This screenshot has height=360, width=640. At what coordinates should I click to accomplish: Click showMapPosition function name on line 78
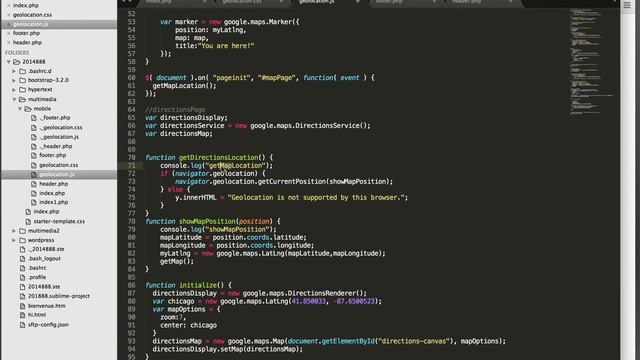click(x=207, y=221)
